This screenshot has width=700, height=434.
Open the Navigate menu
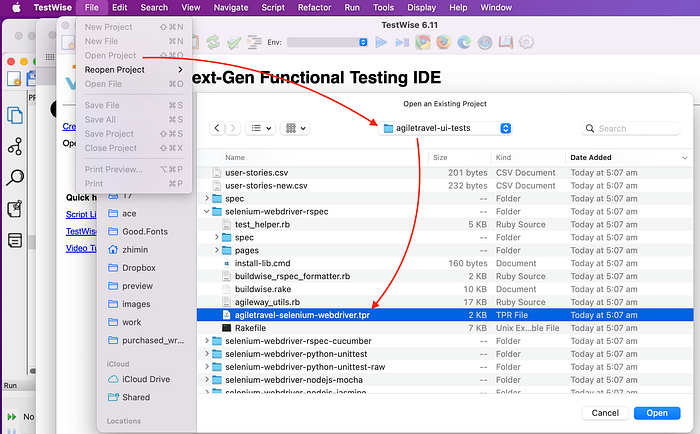tap(230, 8)
